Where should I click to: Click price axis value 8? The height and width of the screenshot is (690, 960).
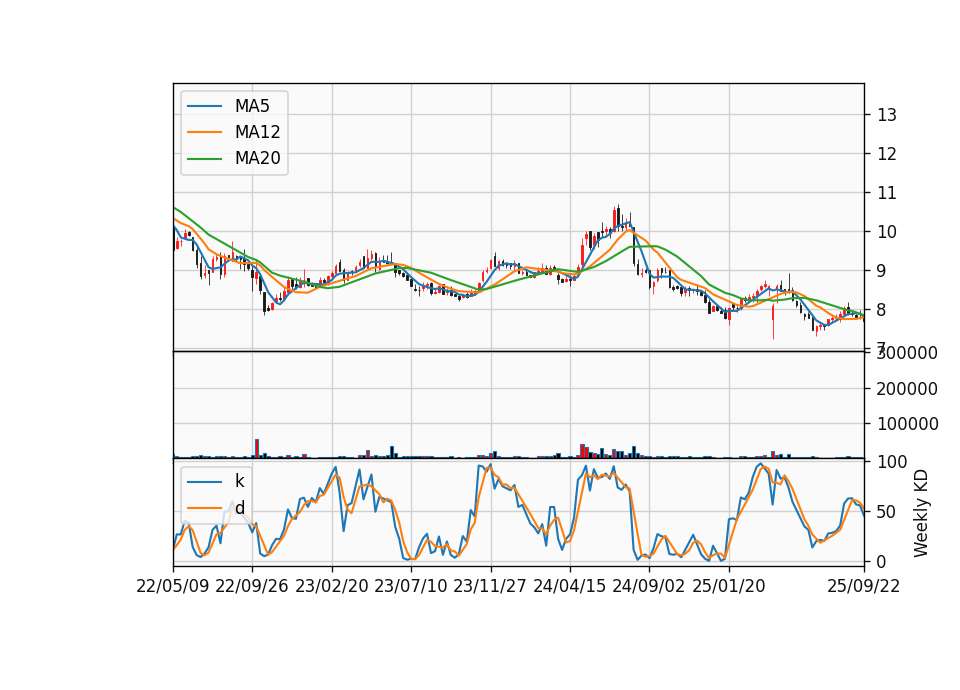point(882,310)
